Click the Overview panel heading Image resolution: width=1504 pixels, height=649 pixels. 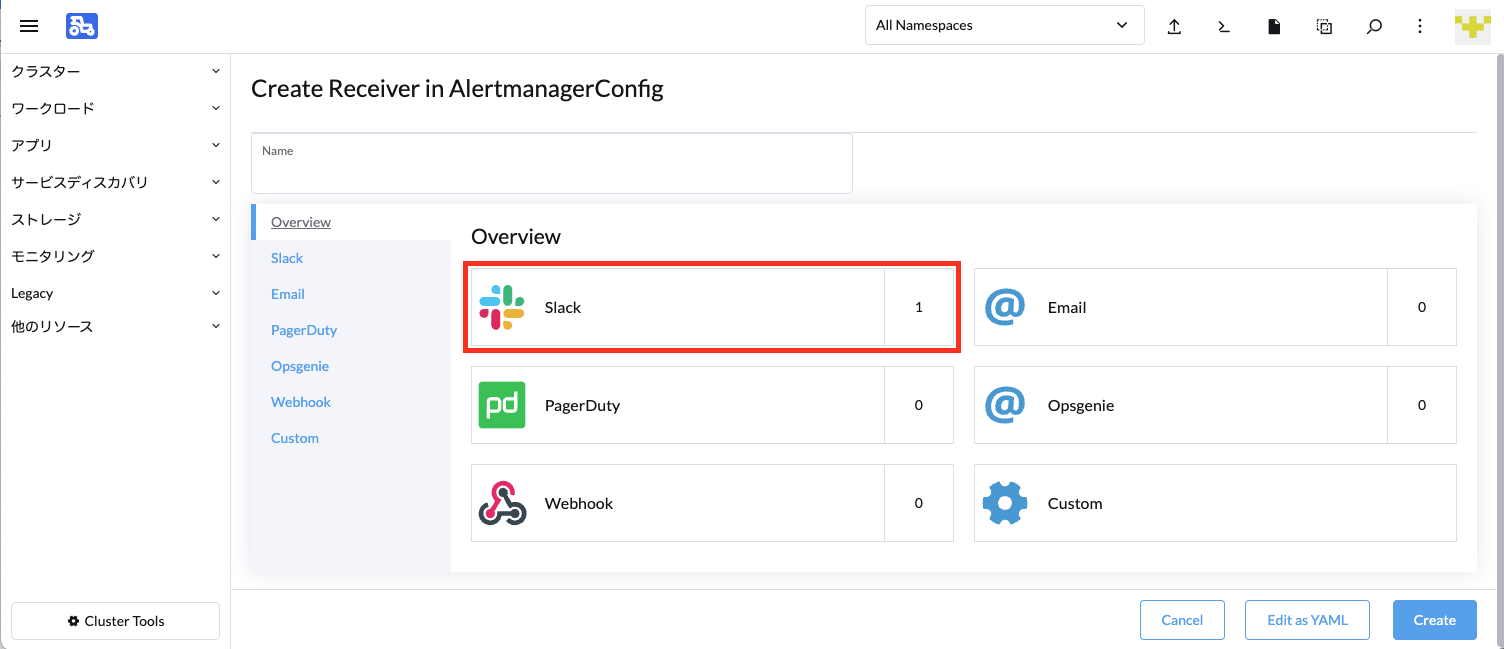coord(516,237)
